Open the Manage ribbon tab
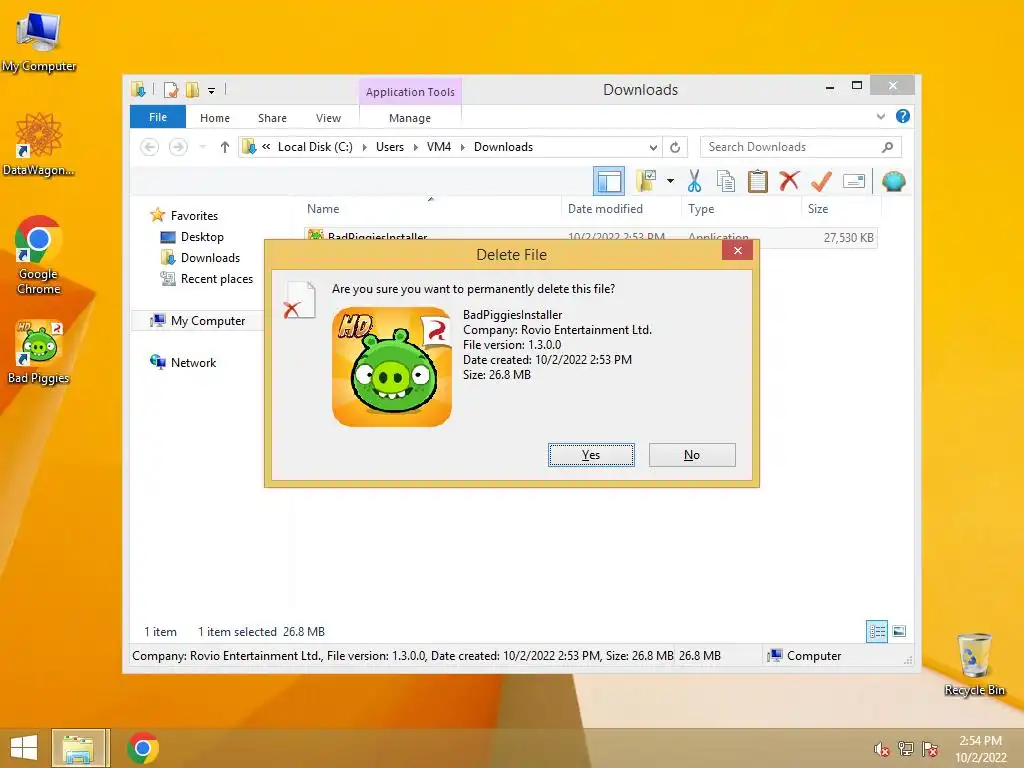 410,118
